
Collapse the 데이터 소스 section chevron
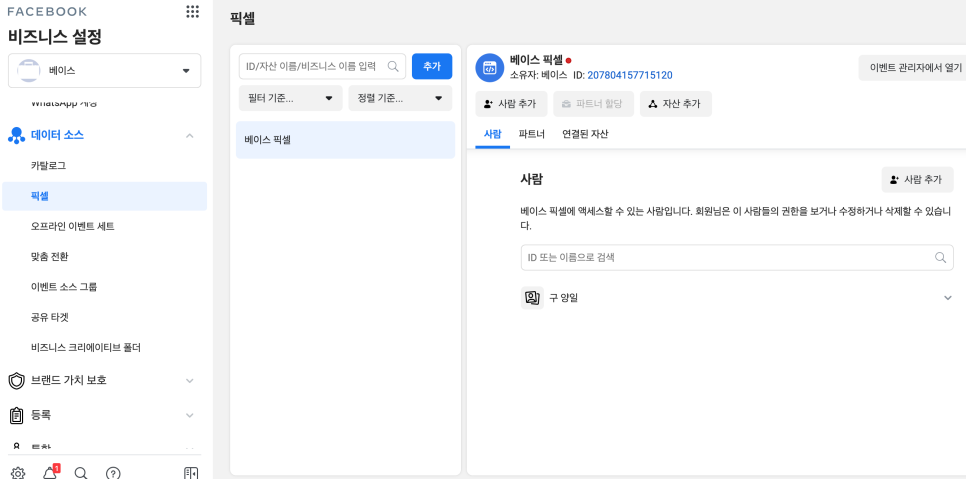point(190,135)
